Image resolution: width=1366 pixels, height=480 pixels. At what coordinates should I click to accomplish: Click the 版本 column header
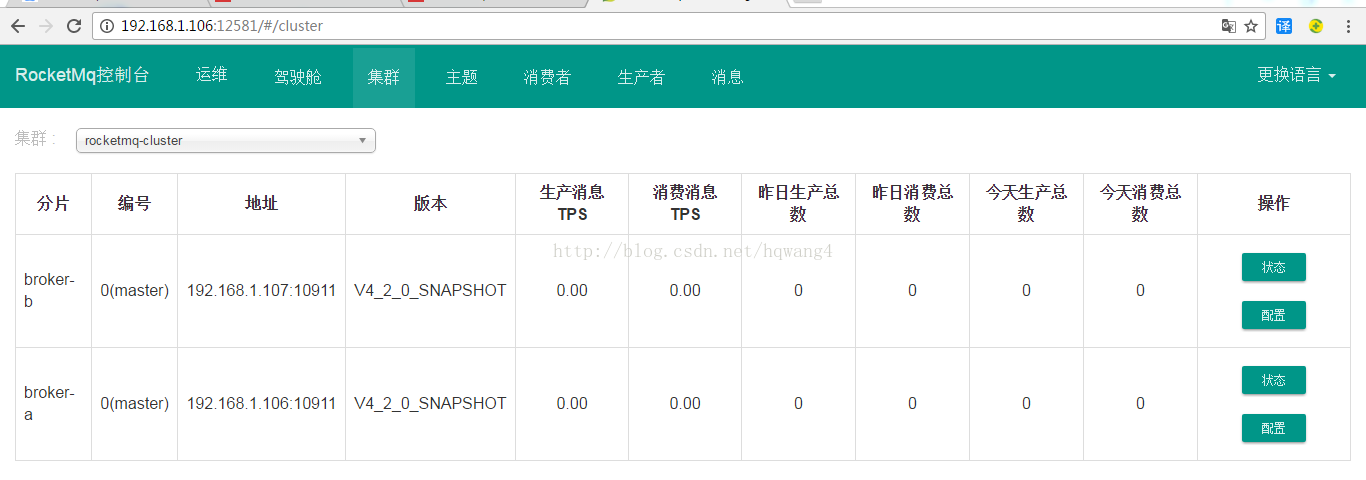pyautogui.click(x=430, y=204)
